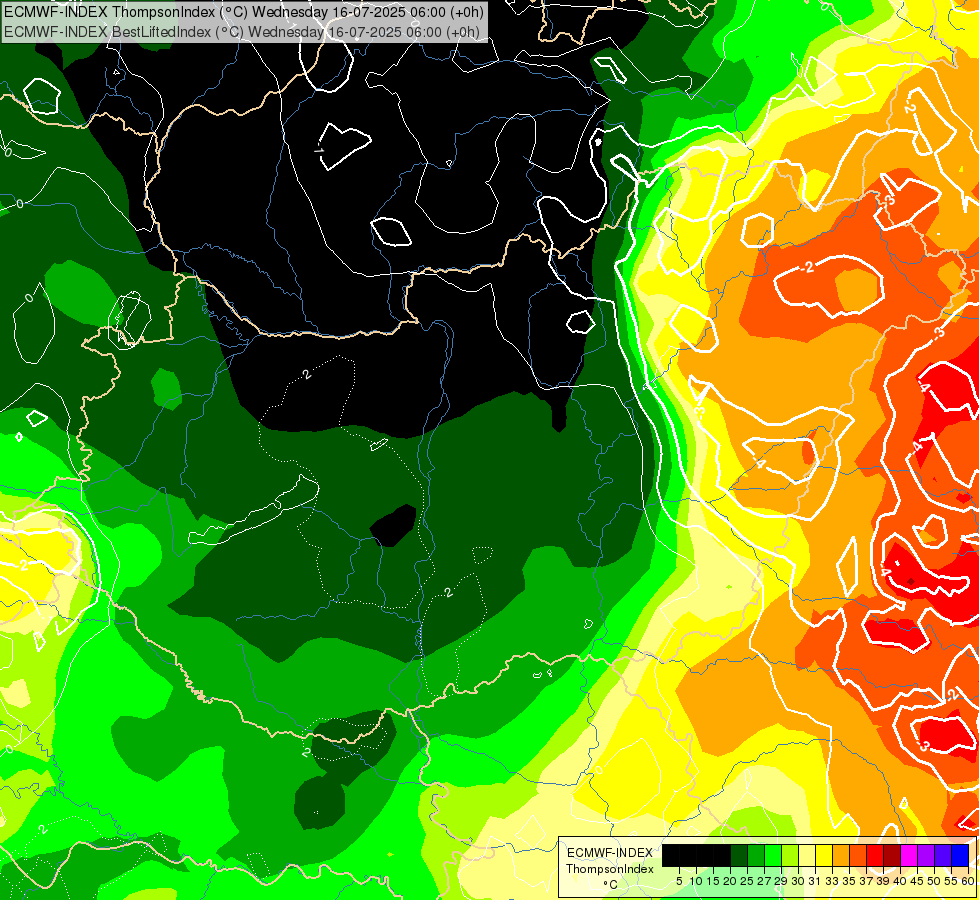
Task: Click the pale yellow legend swatch (30–31)
Action: click(807, 855)
